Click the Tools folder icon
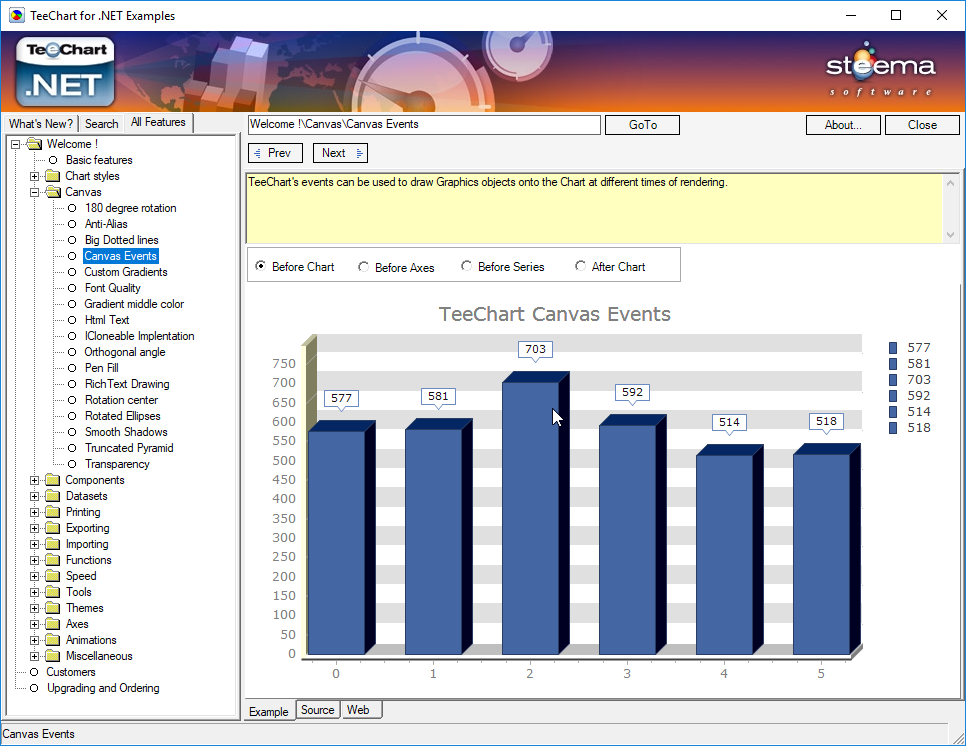966x746 pixels. click(53, 593)
